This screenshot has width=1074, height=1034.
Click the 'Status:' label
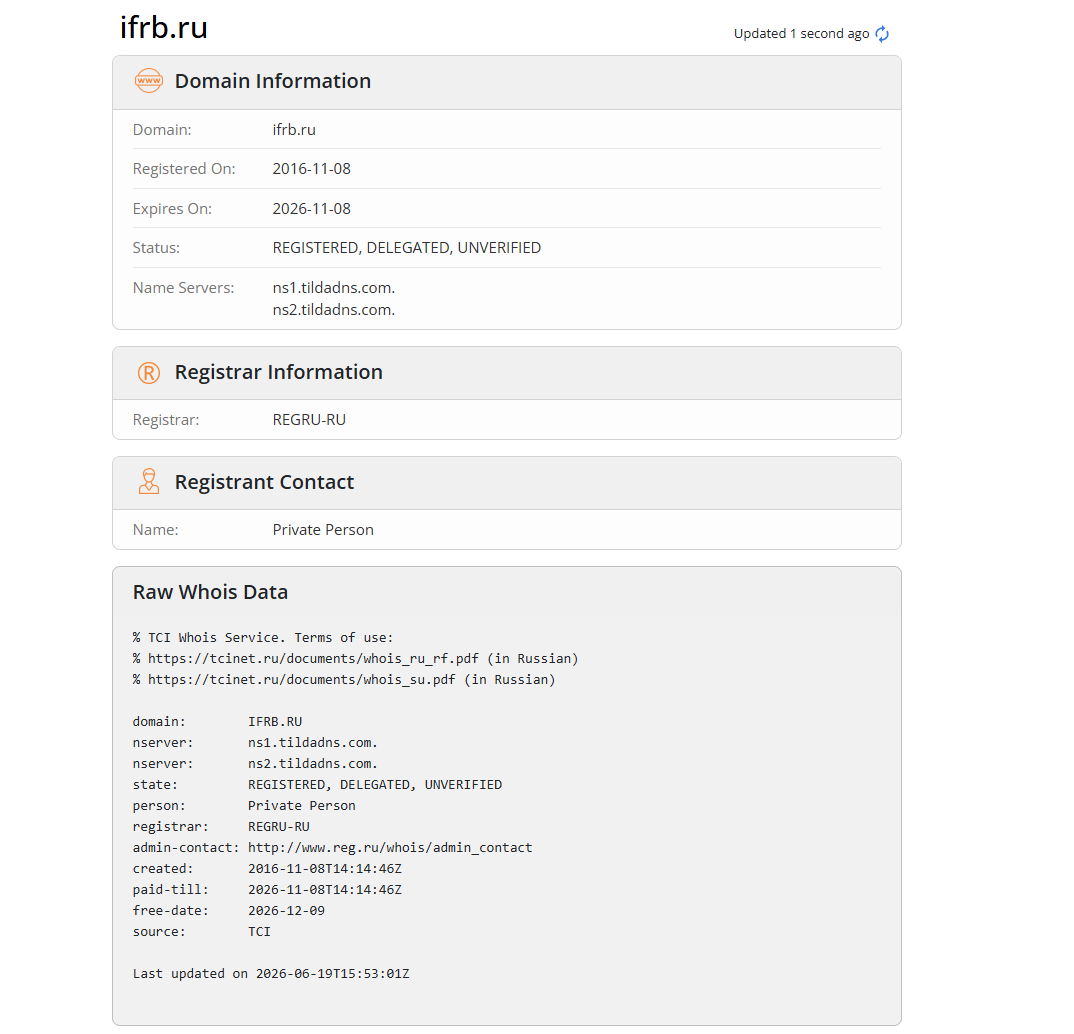pos(156,248)
